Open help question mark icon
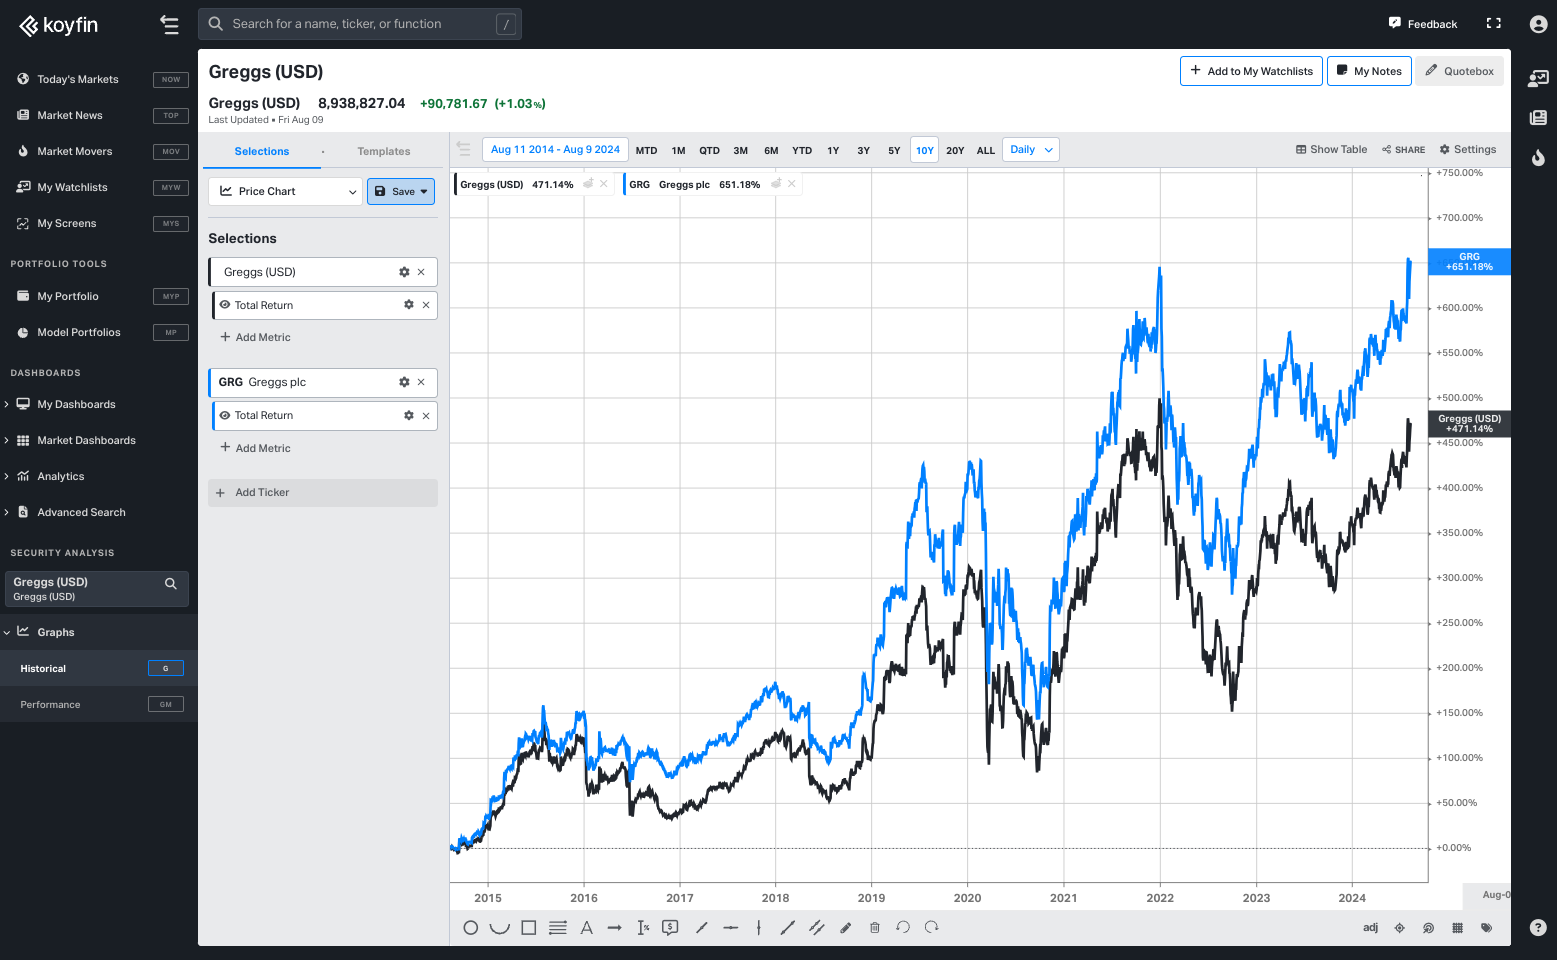Image resolution: width=1557 pixels, height=960 pixels. point(1538,927)
